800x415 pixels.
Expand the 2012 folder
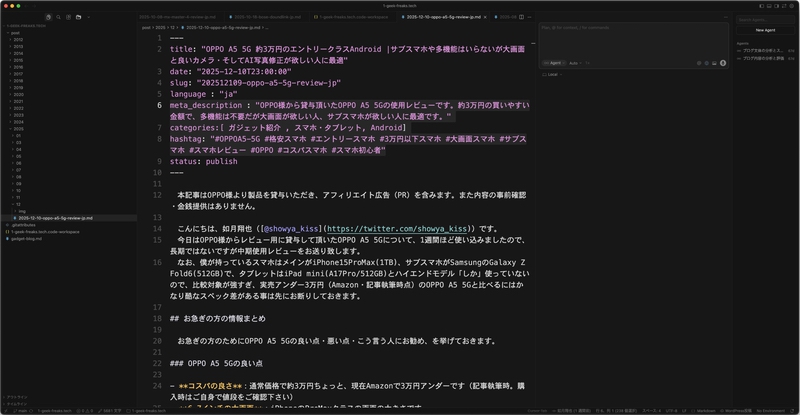point(18,39)
